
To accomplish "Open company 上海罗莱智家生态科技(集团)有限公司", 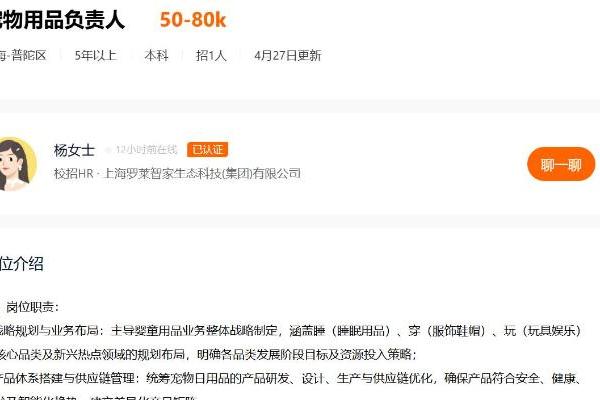I will coord(202,174).
